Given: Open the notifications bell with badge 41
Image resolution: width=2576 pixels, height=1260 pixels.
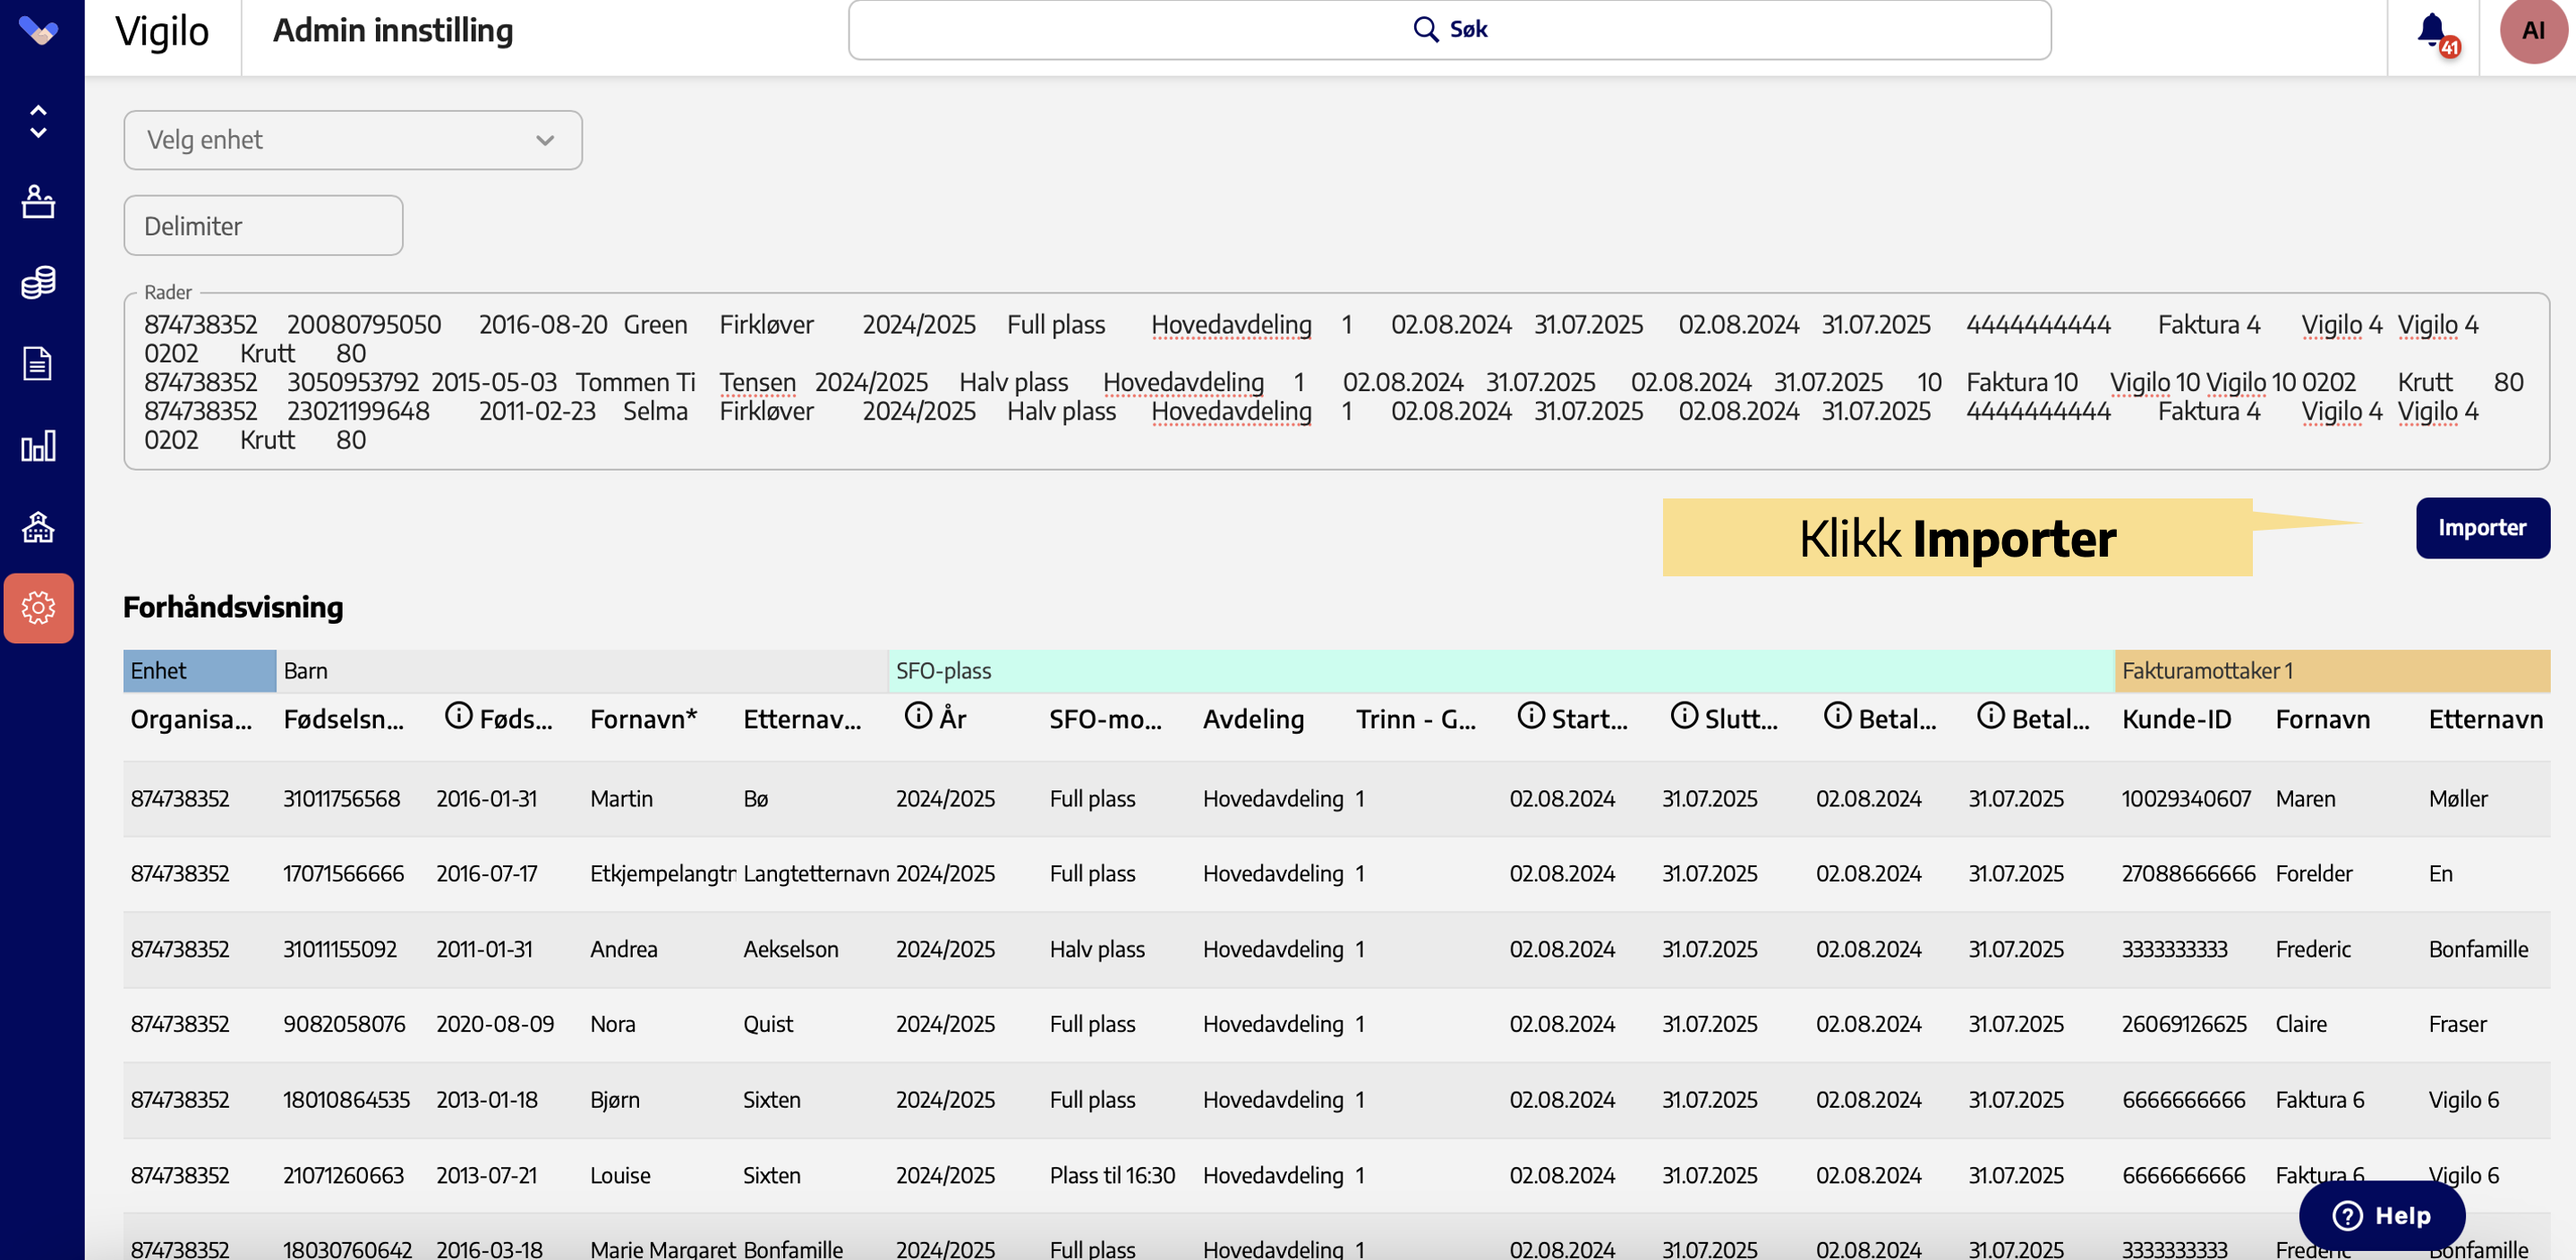Looking at the screenshot, I should pos(2432,32).
